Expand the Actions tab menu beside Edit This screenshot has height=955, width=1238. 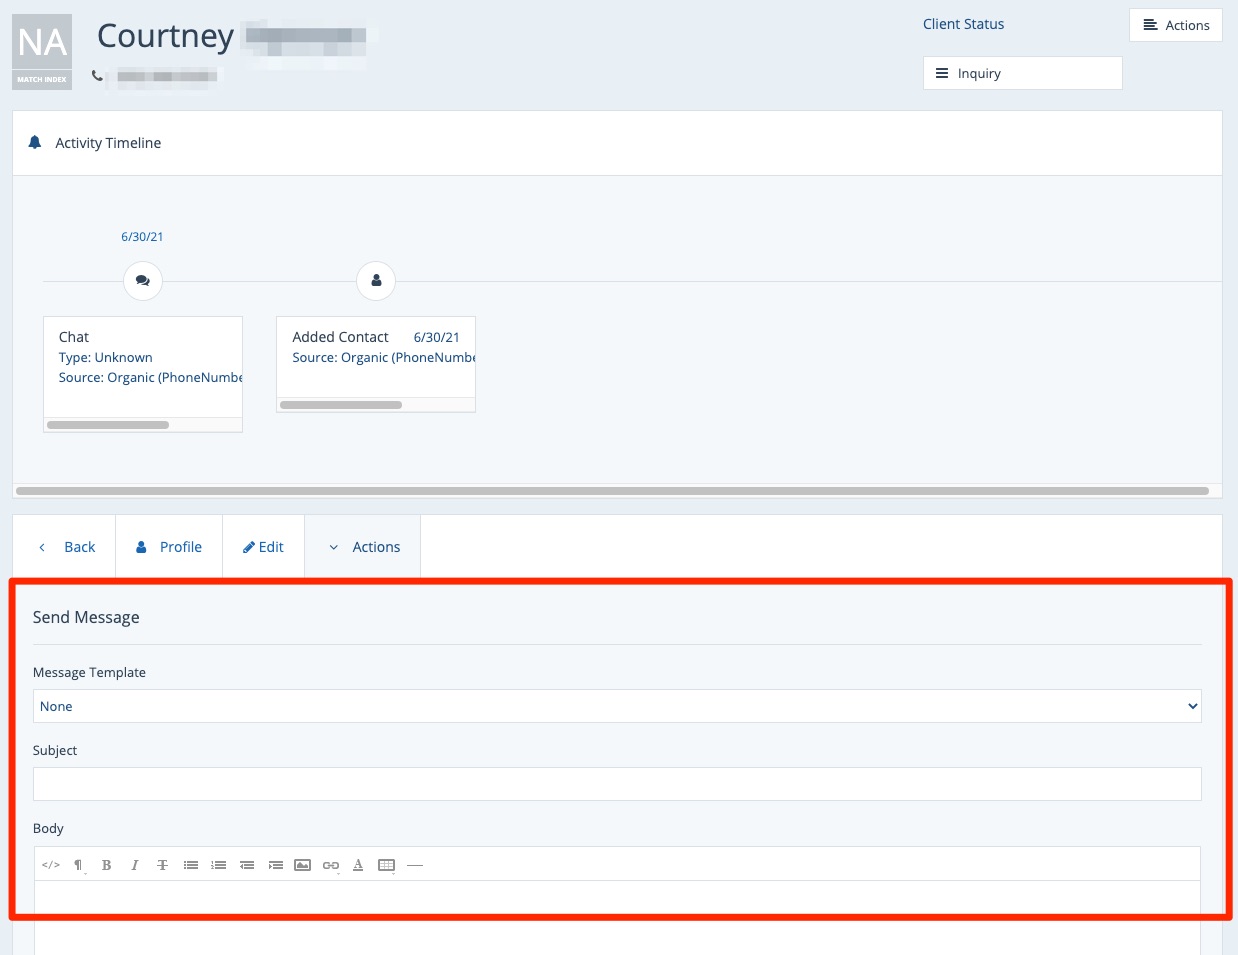363,547
